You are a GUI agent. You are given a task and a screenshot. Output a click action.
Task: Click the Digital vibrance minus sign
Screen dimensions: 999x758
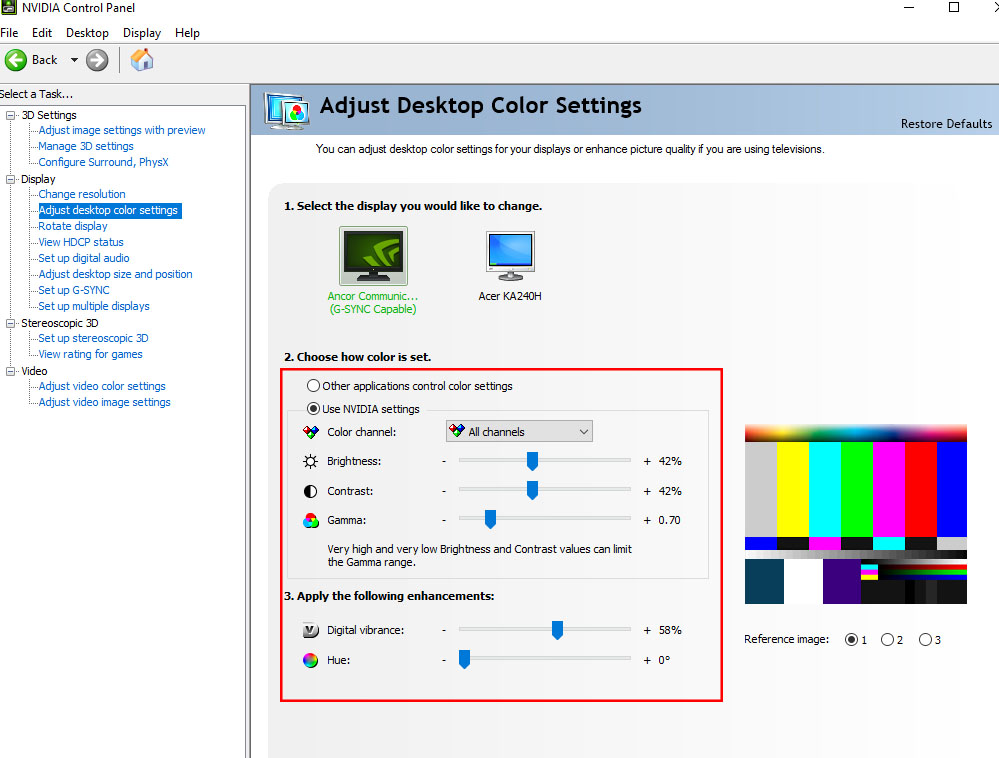click(x=444, y=630)
